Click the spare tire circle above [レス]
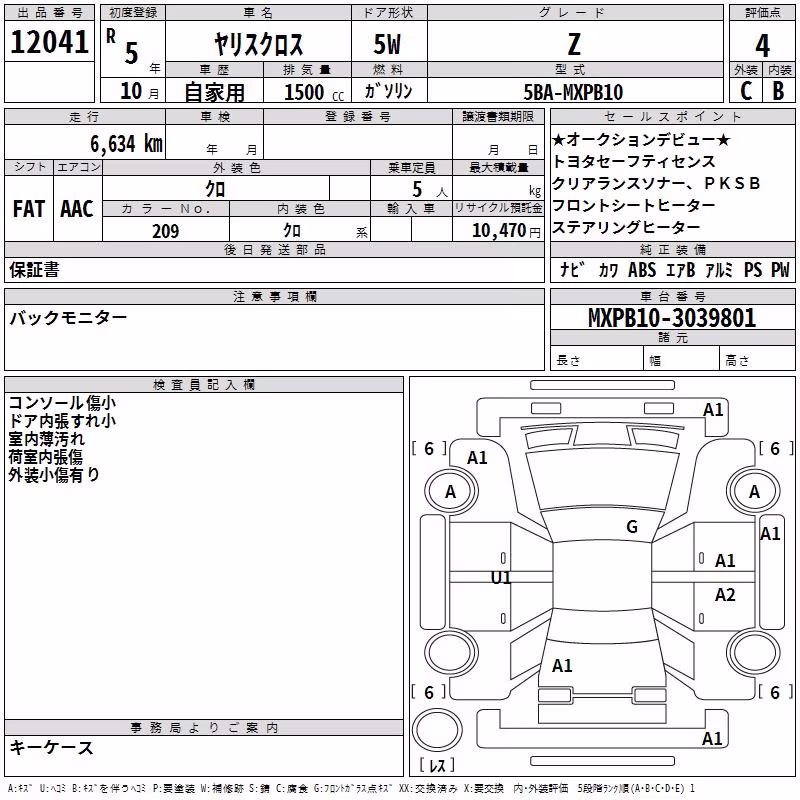 437,730
